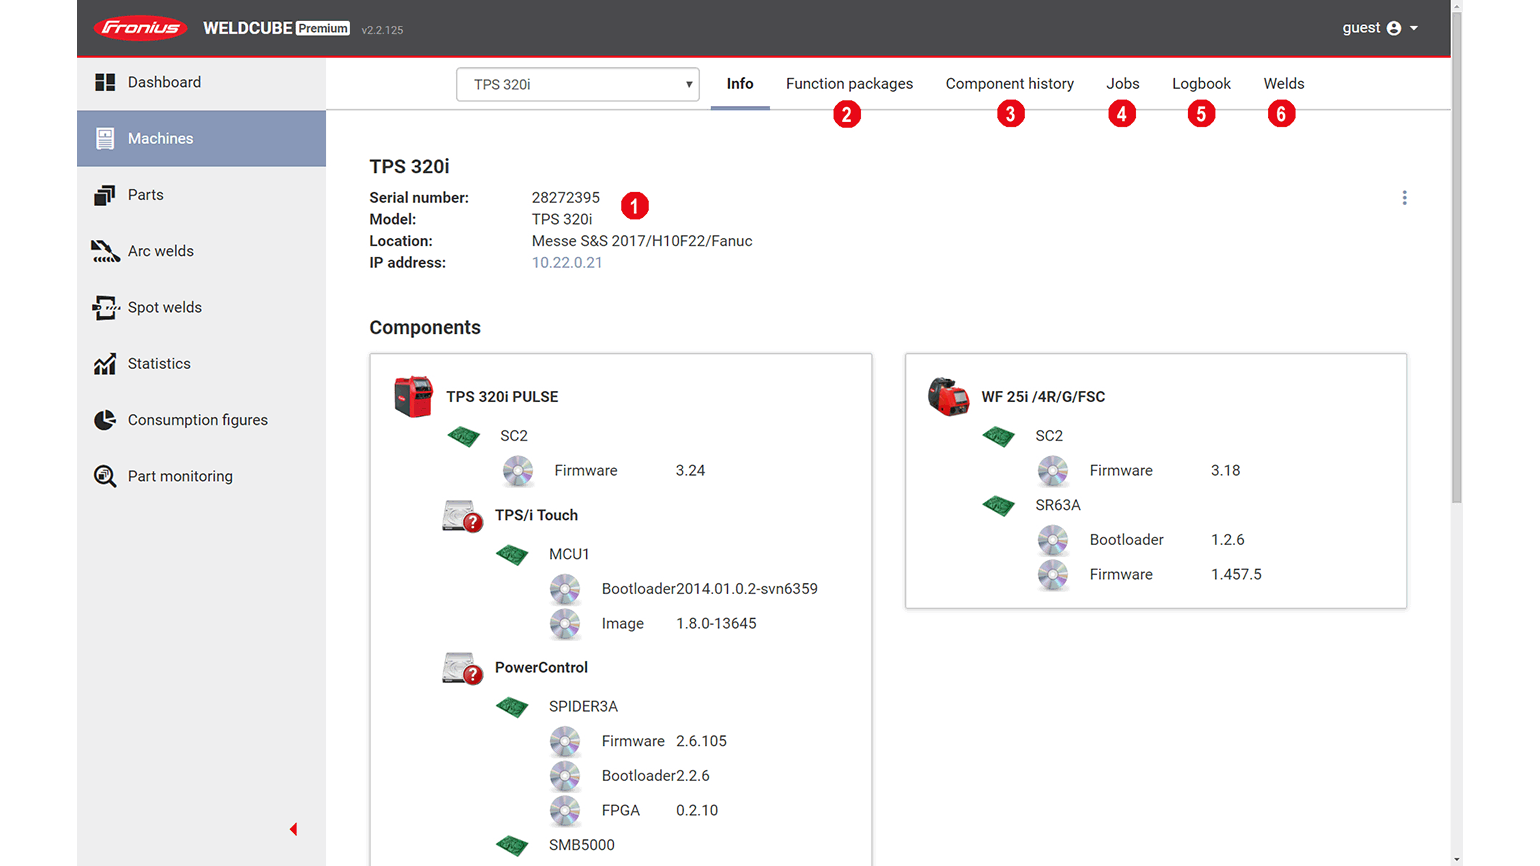Click the Statistics chart icon
This screenshot has width=1540, height=866.
click(x=105, y=364)
